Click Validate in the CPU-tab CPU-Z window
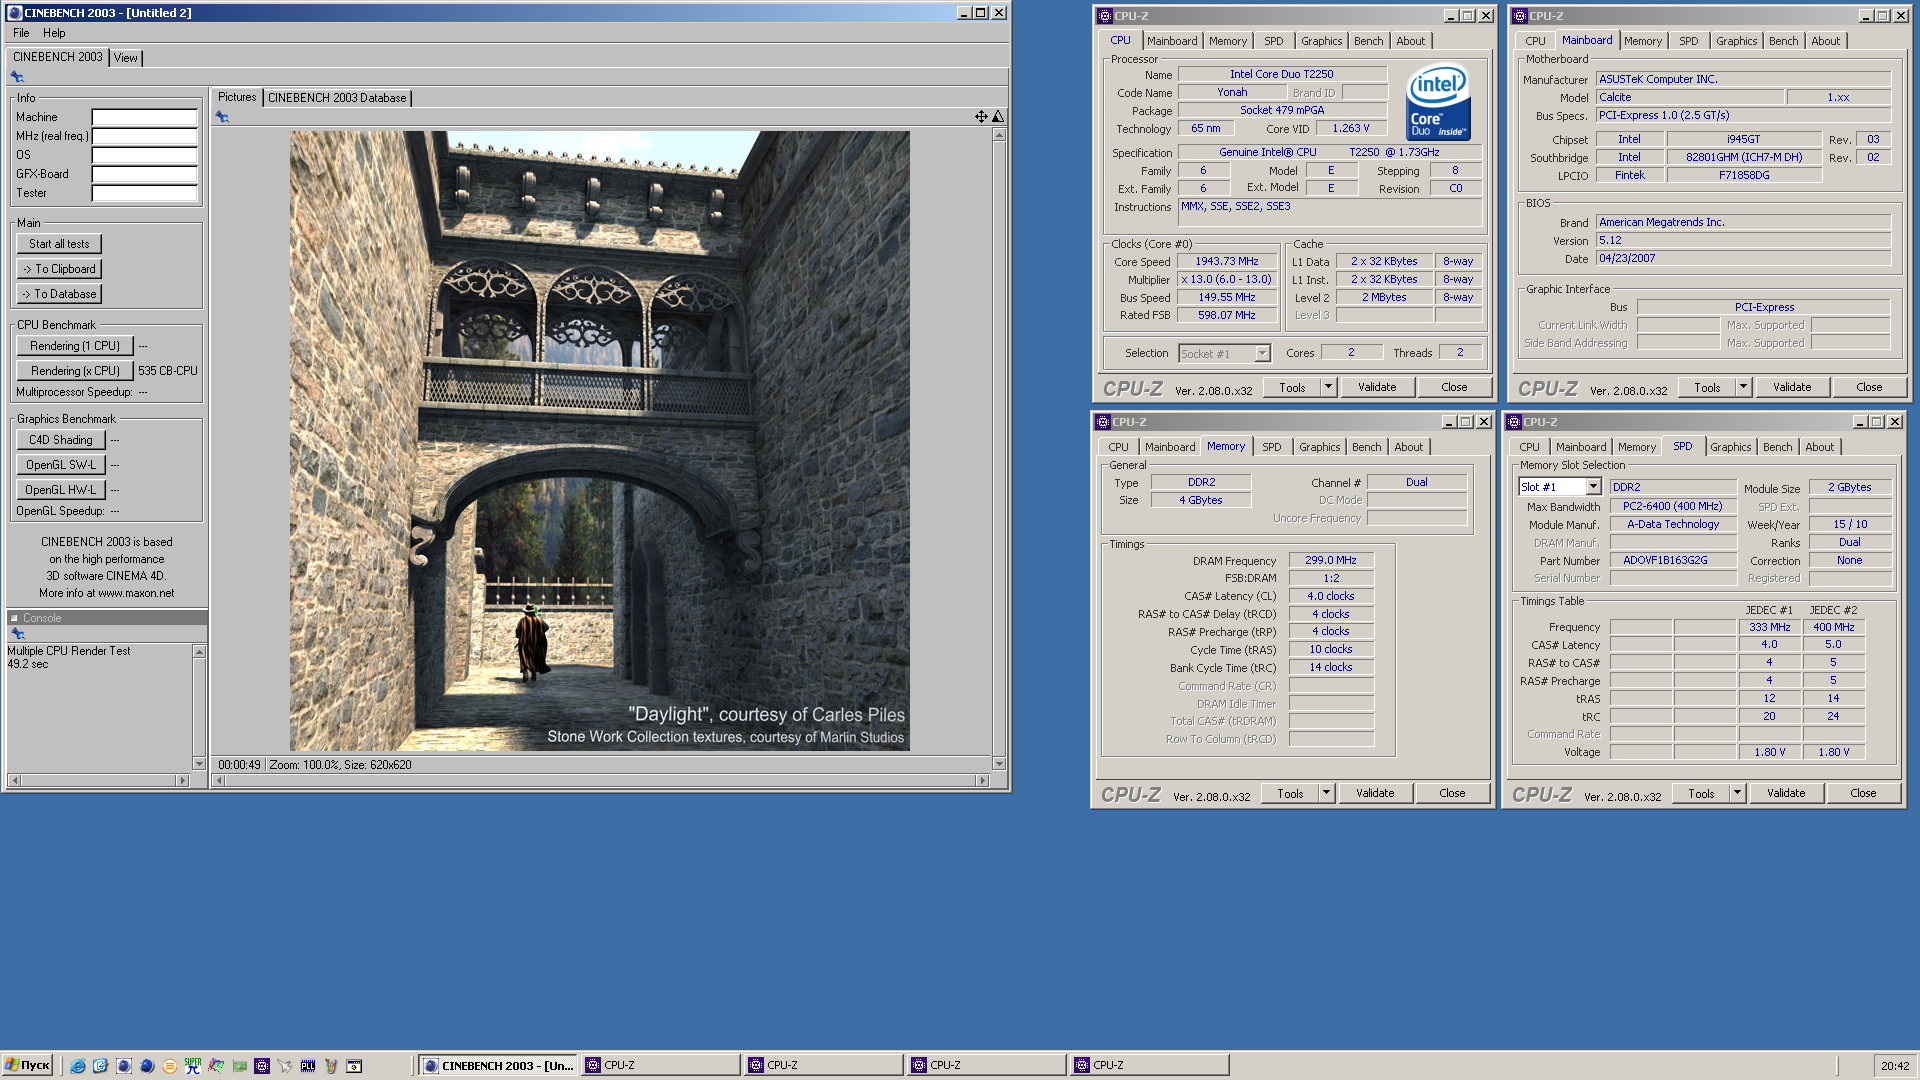1920x1080 pixels. click(x=1377, y=387)
